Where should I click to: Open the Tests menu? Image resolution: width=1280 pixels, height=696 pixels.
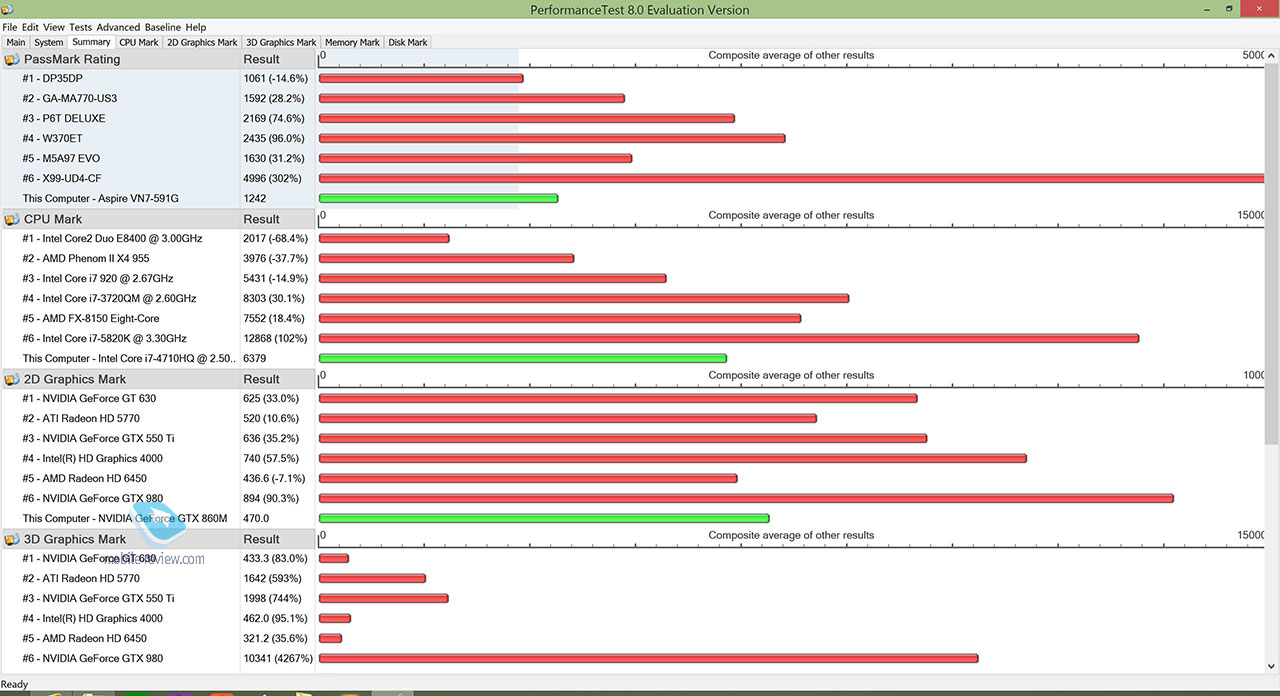tap(80, 27)
